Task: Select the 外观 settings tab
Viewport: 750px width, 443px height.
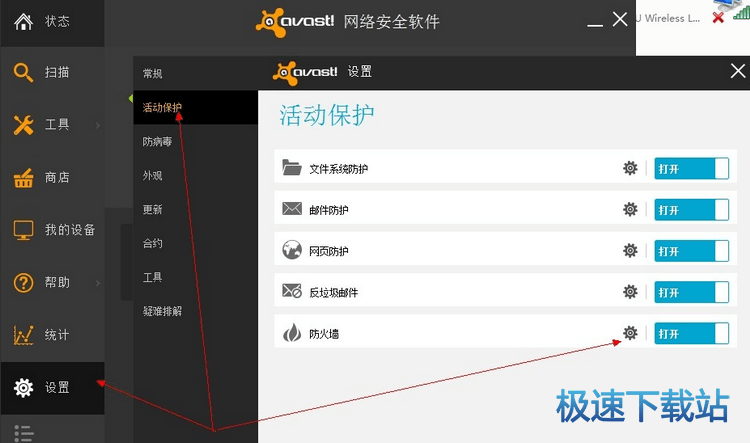Action: [153, 176]
